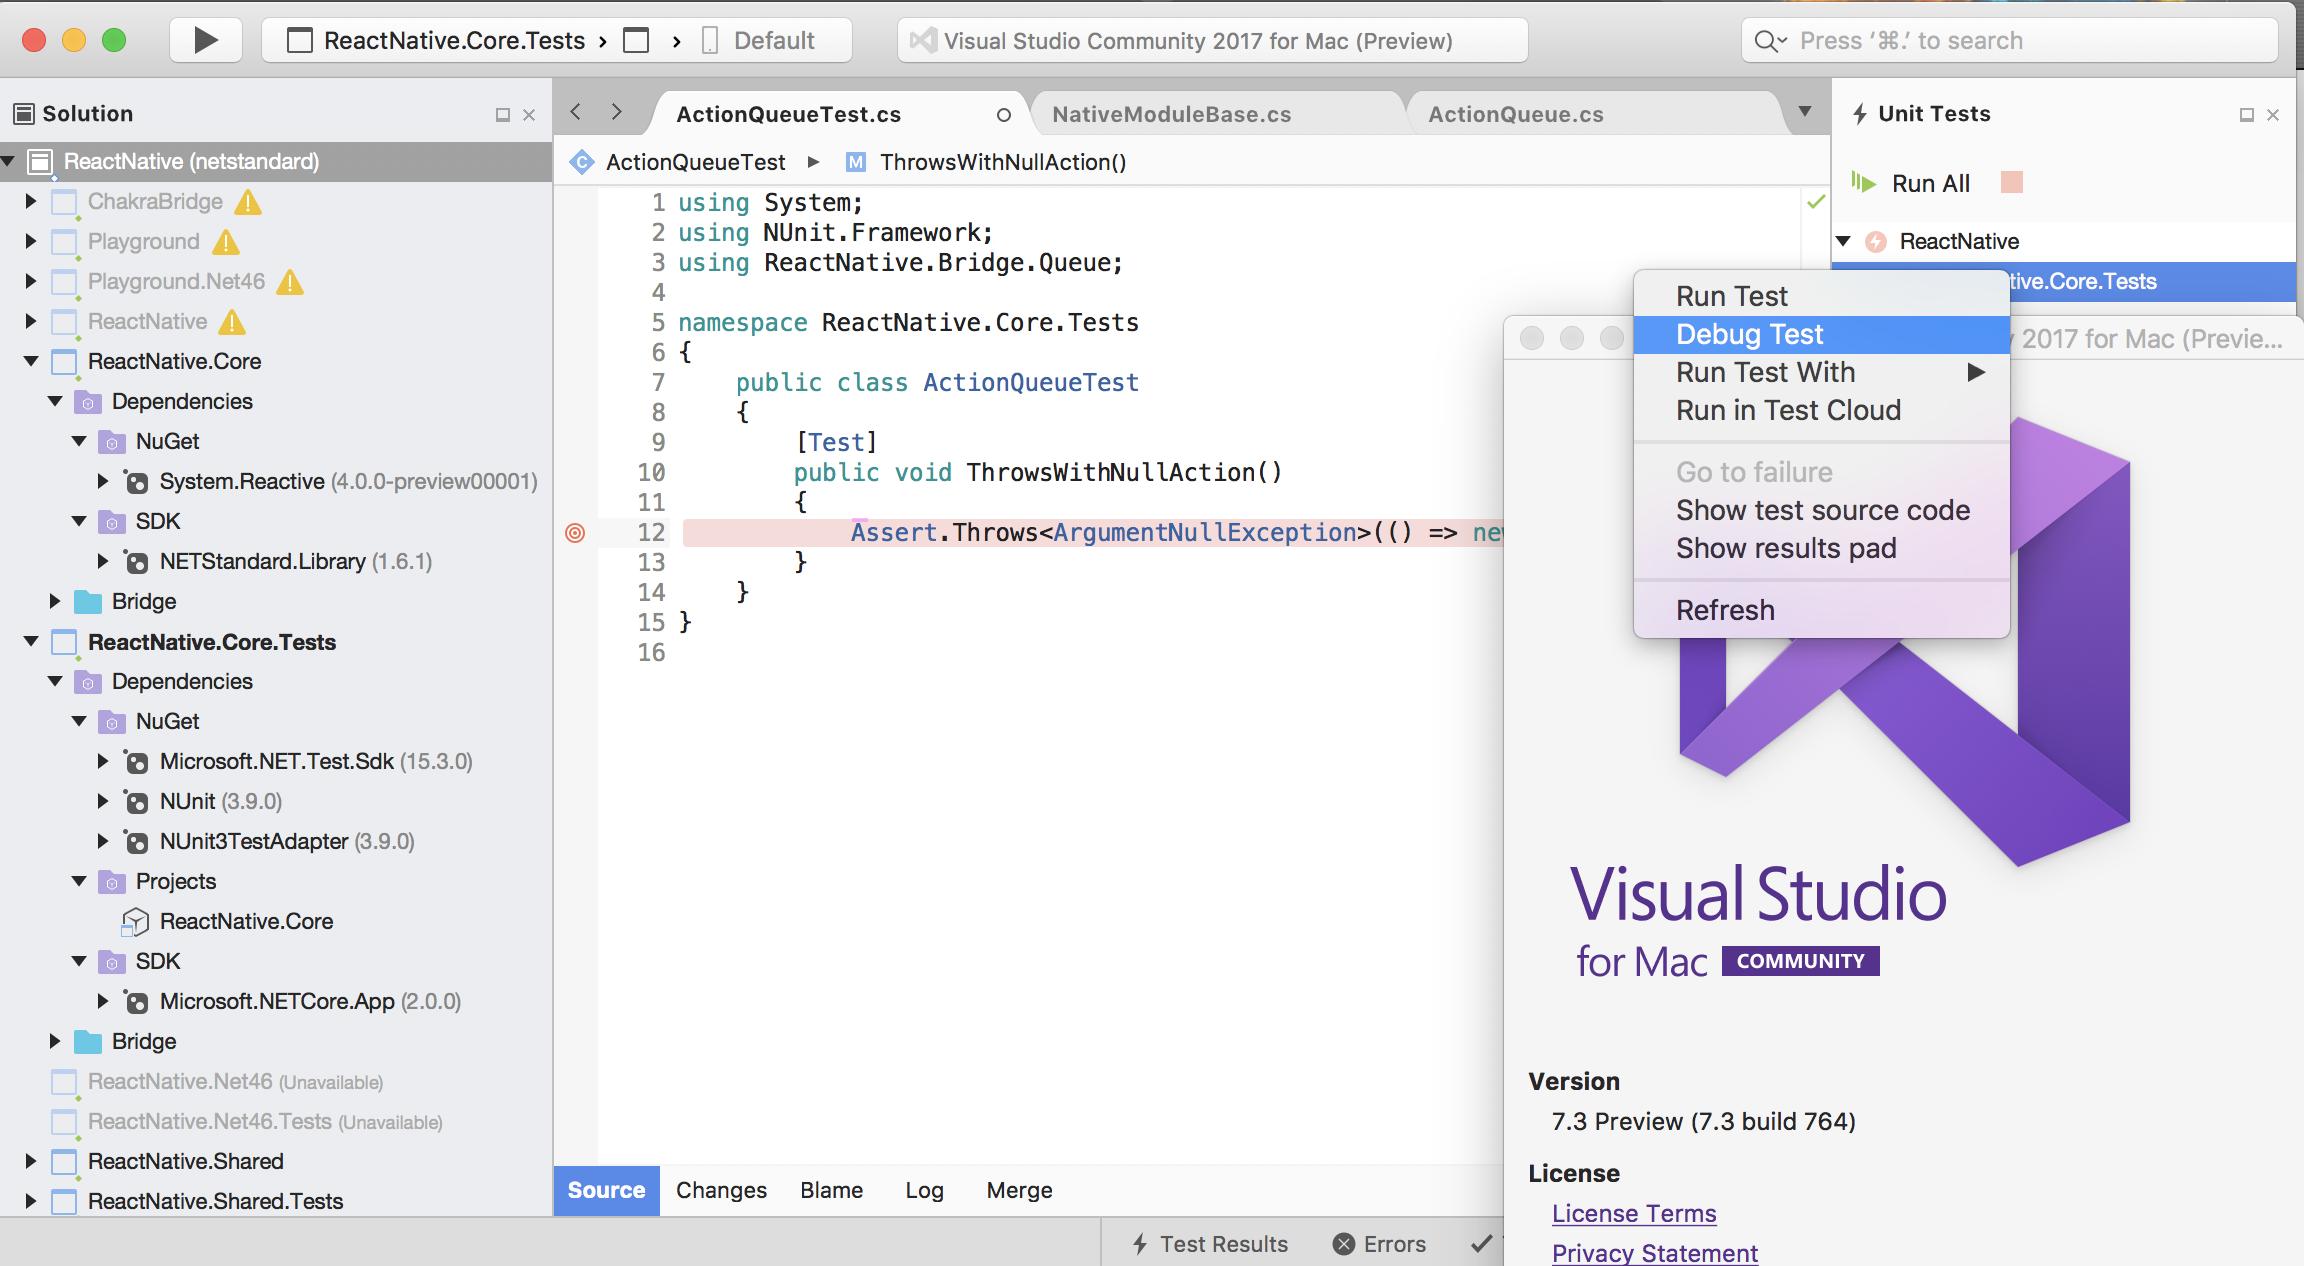This screenshot has width=2304, height=1266.
Task: Expand the System.Reactive package
Action: (x=102, y=482)
